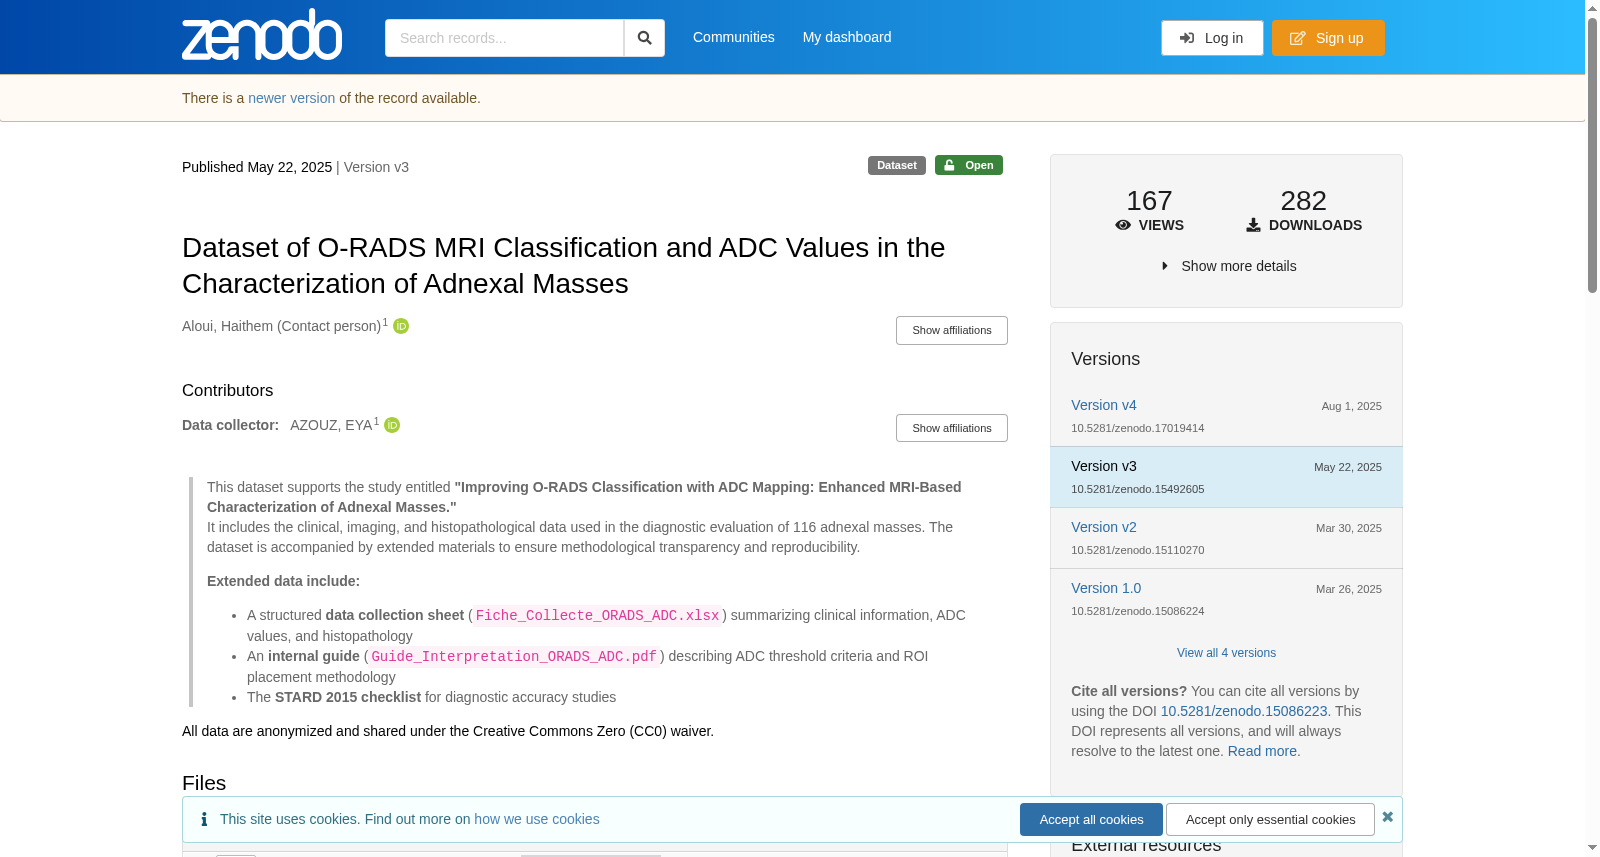Open the Communities menu item
The width and height of the screenshot is (1600, 857).
734,37
